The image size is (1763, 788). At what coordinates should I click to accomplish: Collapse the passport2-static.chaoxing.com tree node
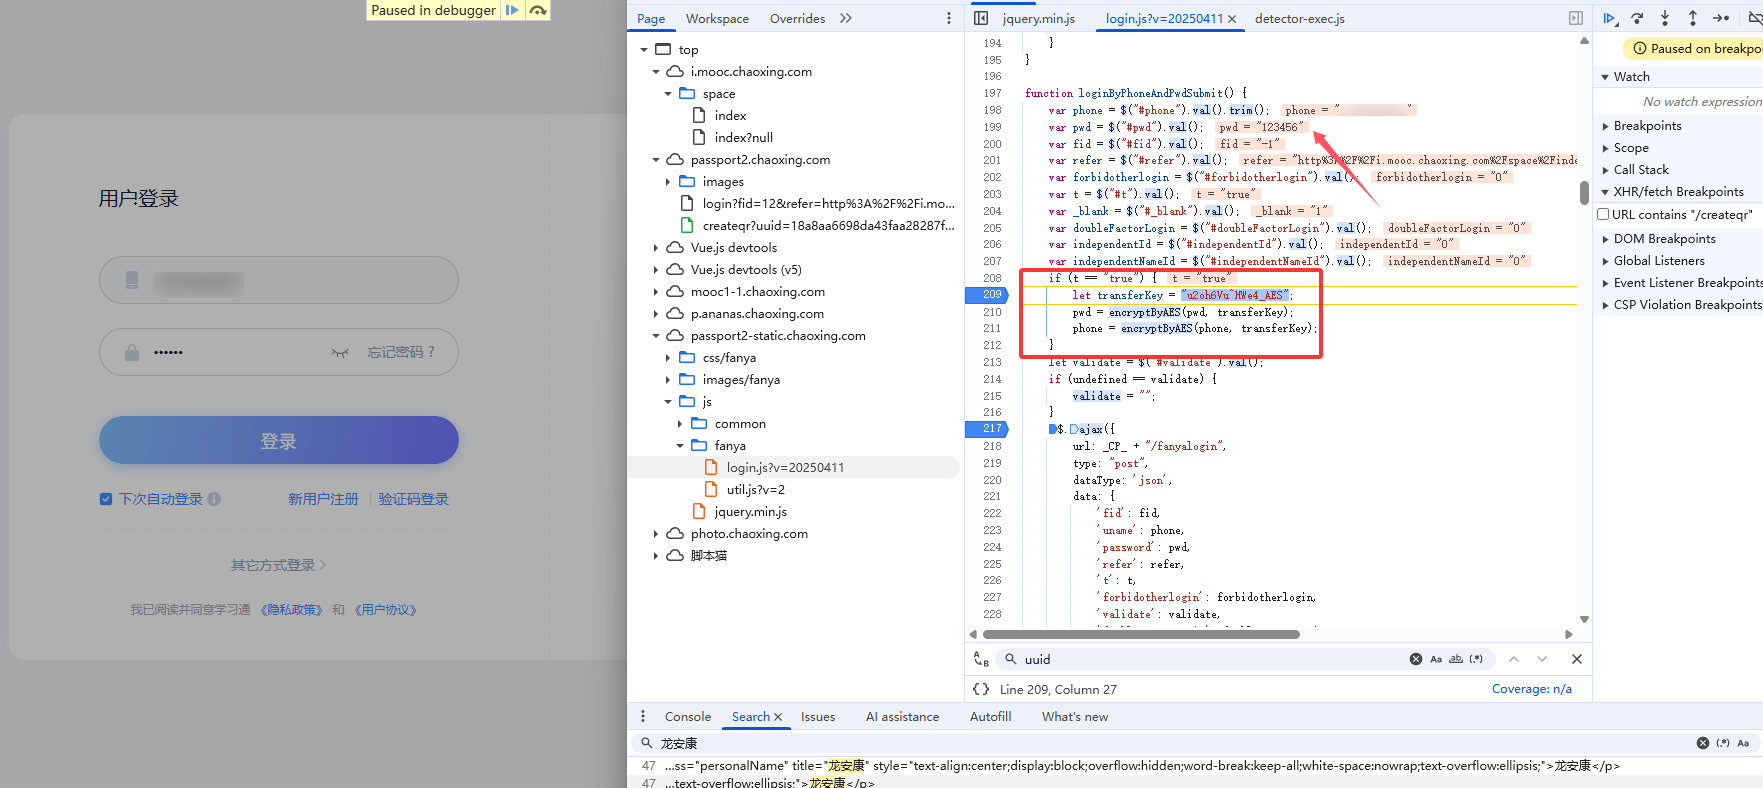[656, 336]
